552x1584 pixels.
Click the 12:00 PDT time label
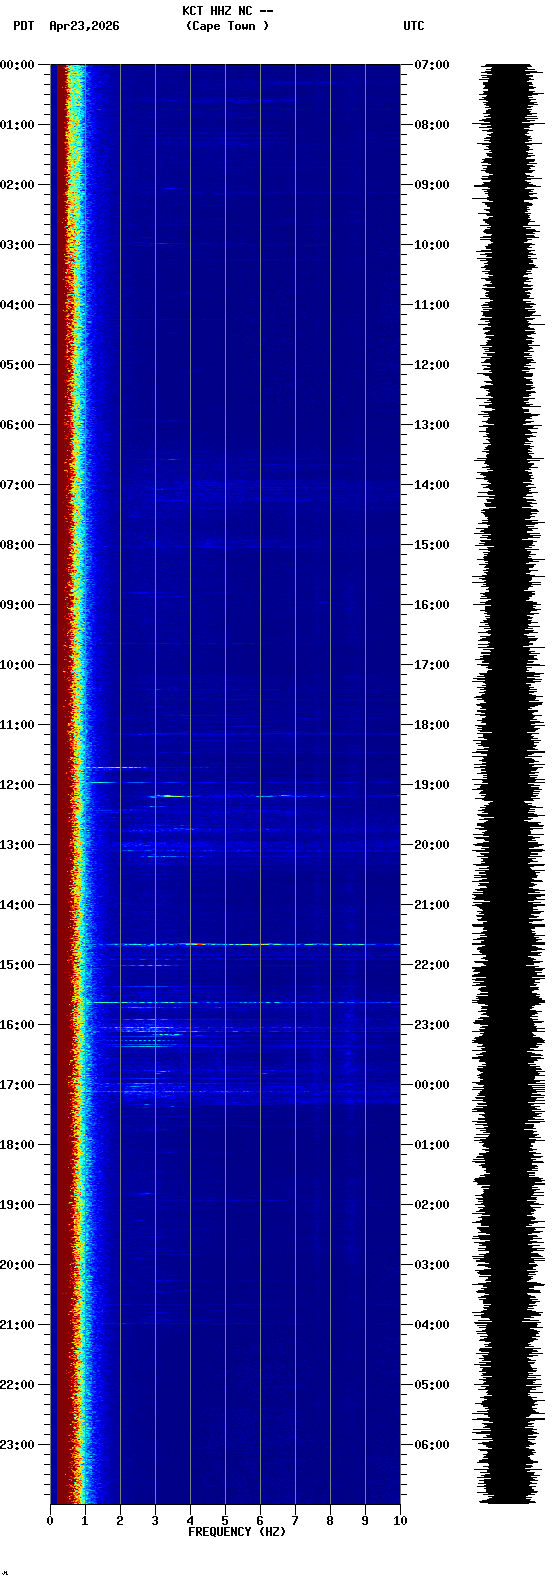click(x=17, y=785)
